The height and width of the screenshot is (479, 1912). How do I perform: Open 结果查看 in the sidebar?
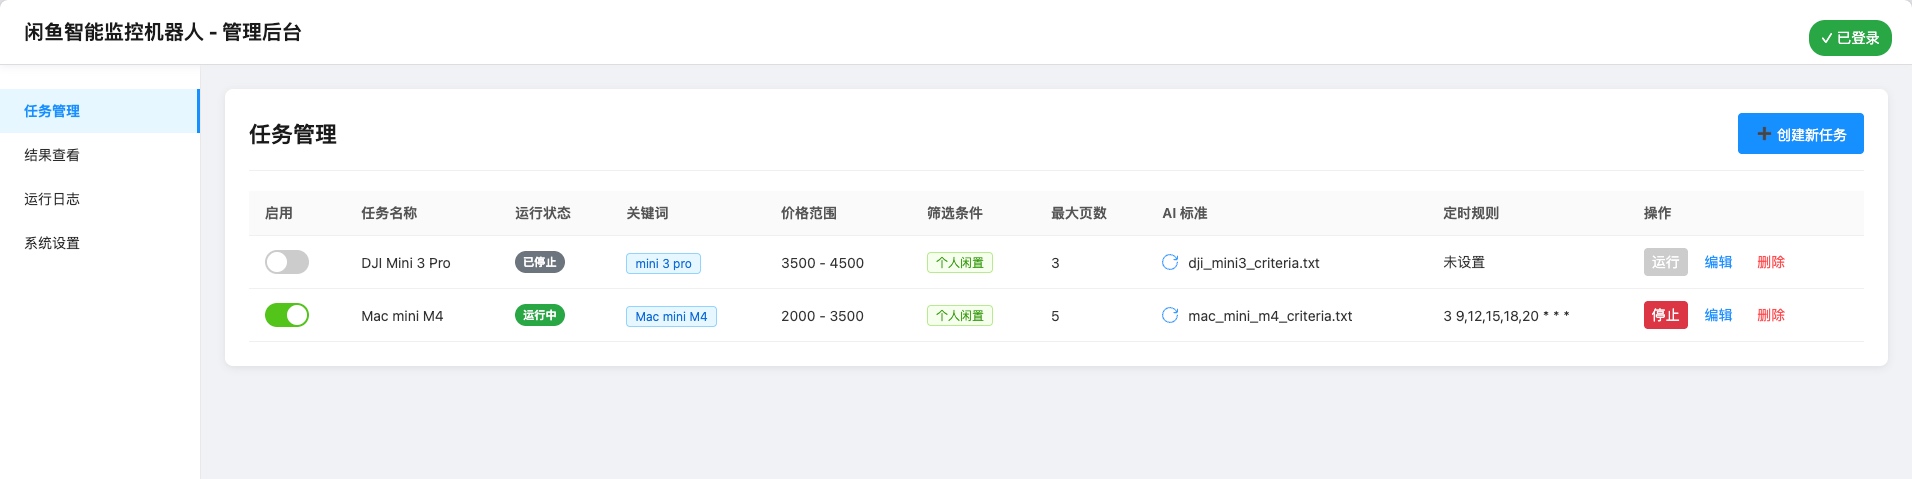point(100,155)
